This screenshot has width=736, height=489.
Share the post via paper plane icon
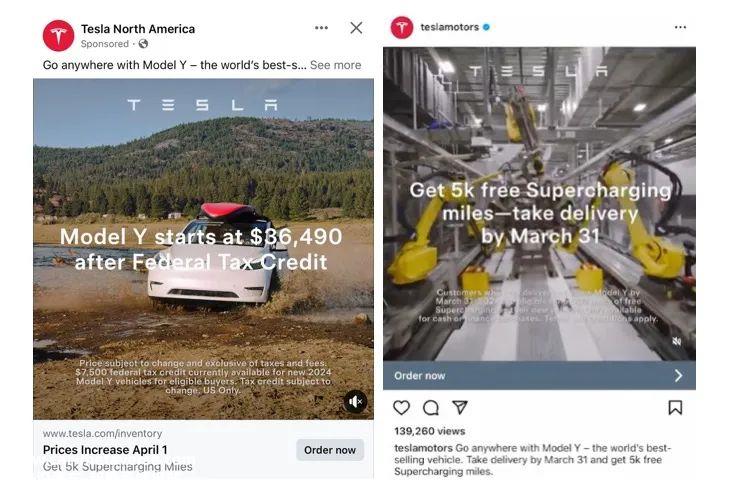pos(460,407)
